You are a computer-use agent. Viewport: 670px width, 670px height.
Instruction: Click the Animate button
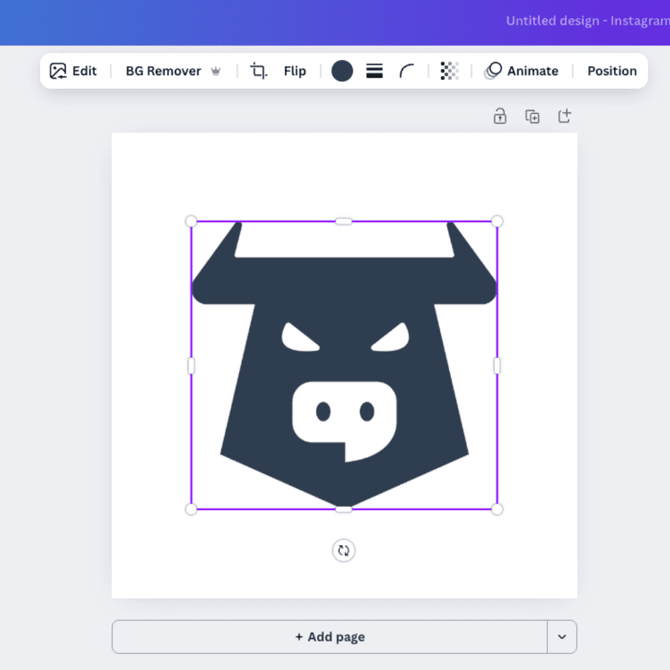pos(521,71)
